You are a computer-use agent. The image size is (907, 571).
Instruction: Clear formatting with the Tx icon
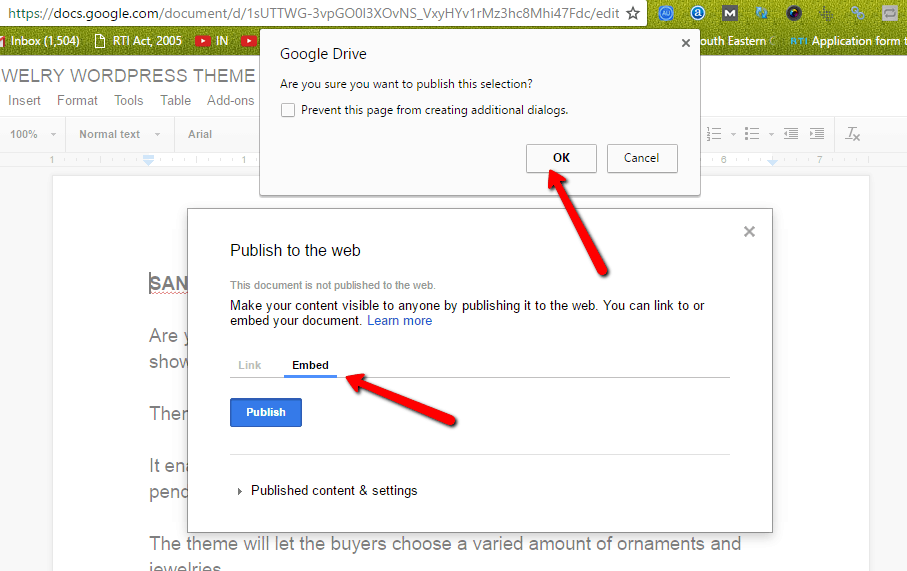853,134
